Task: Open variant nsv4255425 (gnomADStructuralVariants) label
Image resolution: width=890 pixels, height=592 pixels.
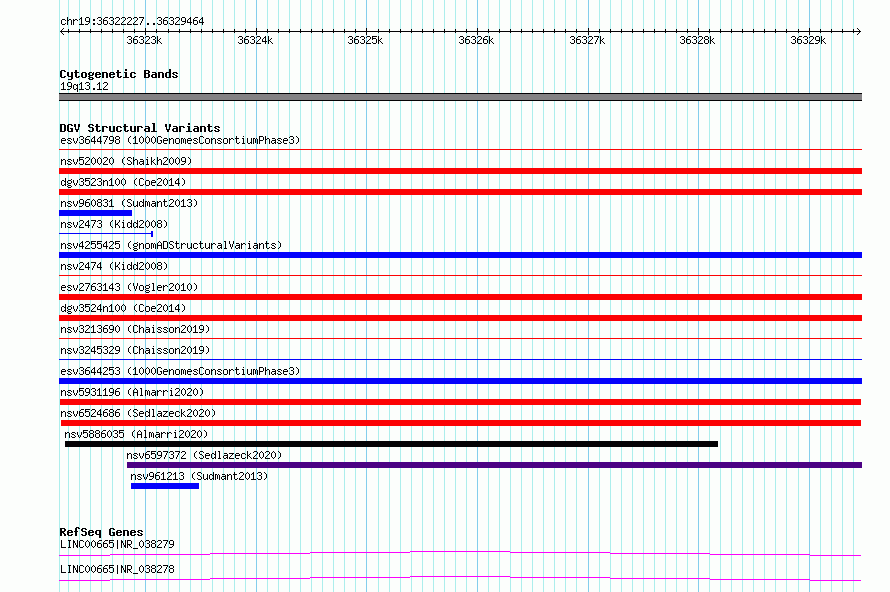Action: pos(171,245)
